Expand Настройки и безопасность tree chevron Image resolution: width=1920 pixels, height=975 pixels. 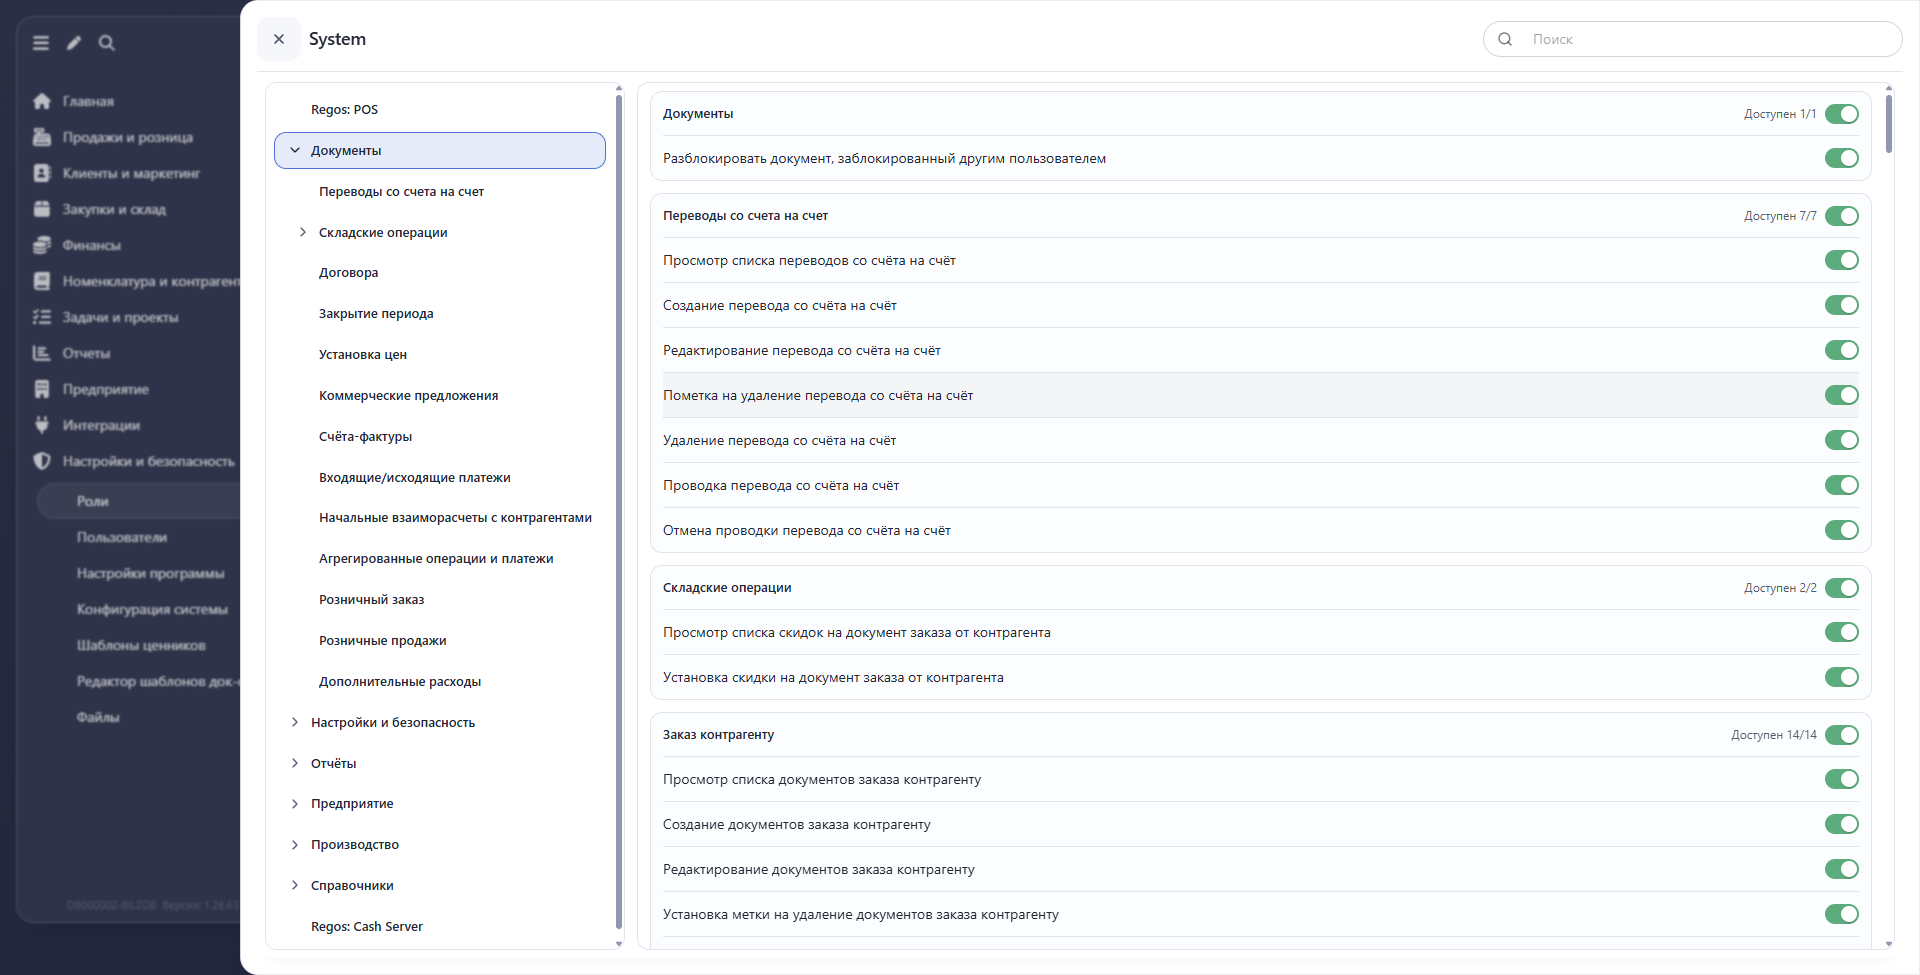point(295,722)
